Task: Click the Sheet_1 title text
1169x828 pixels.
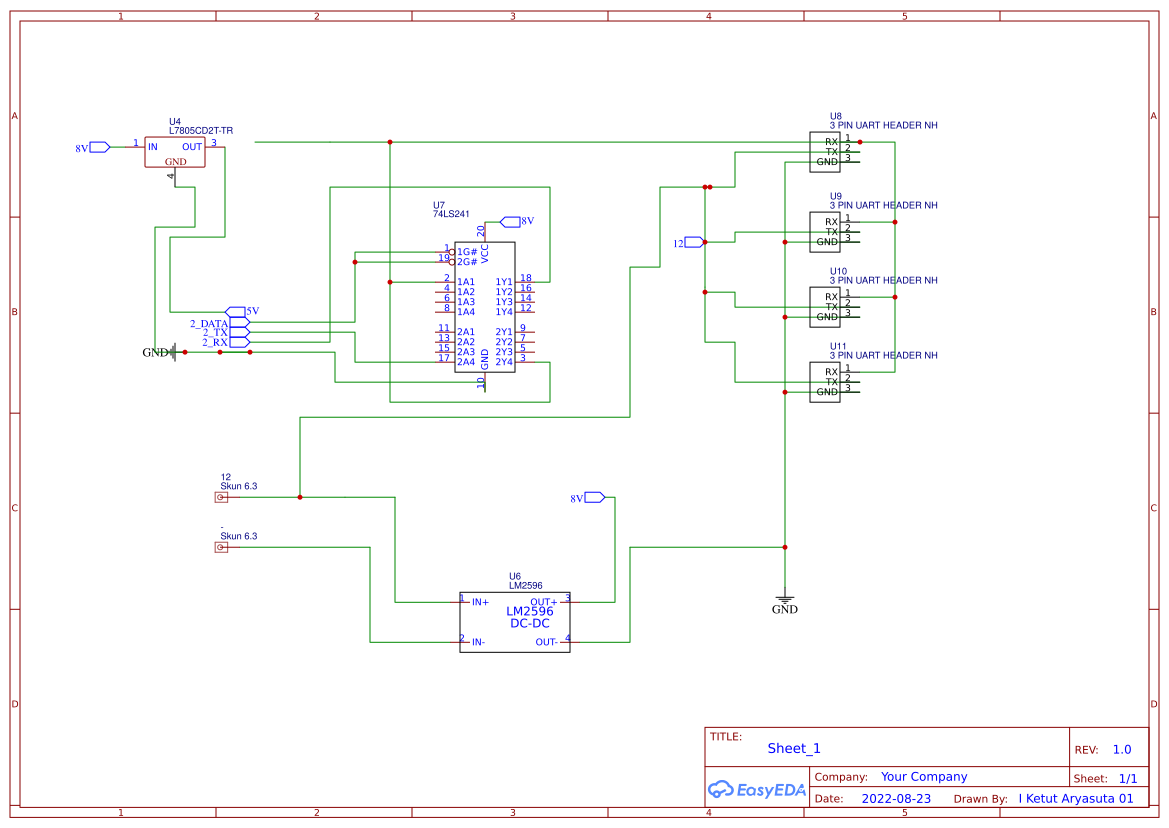Action: (x=793, y=748)
